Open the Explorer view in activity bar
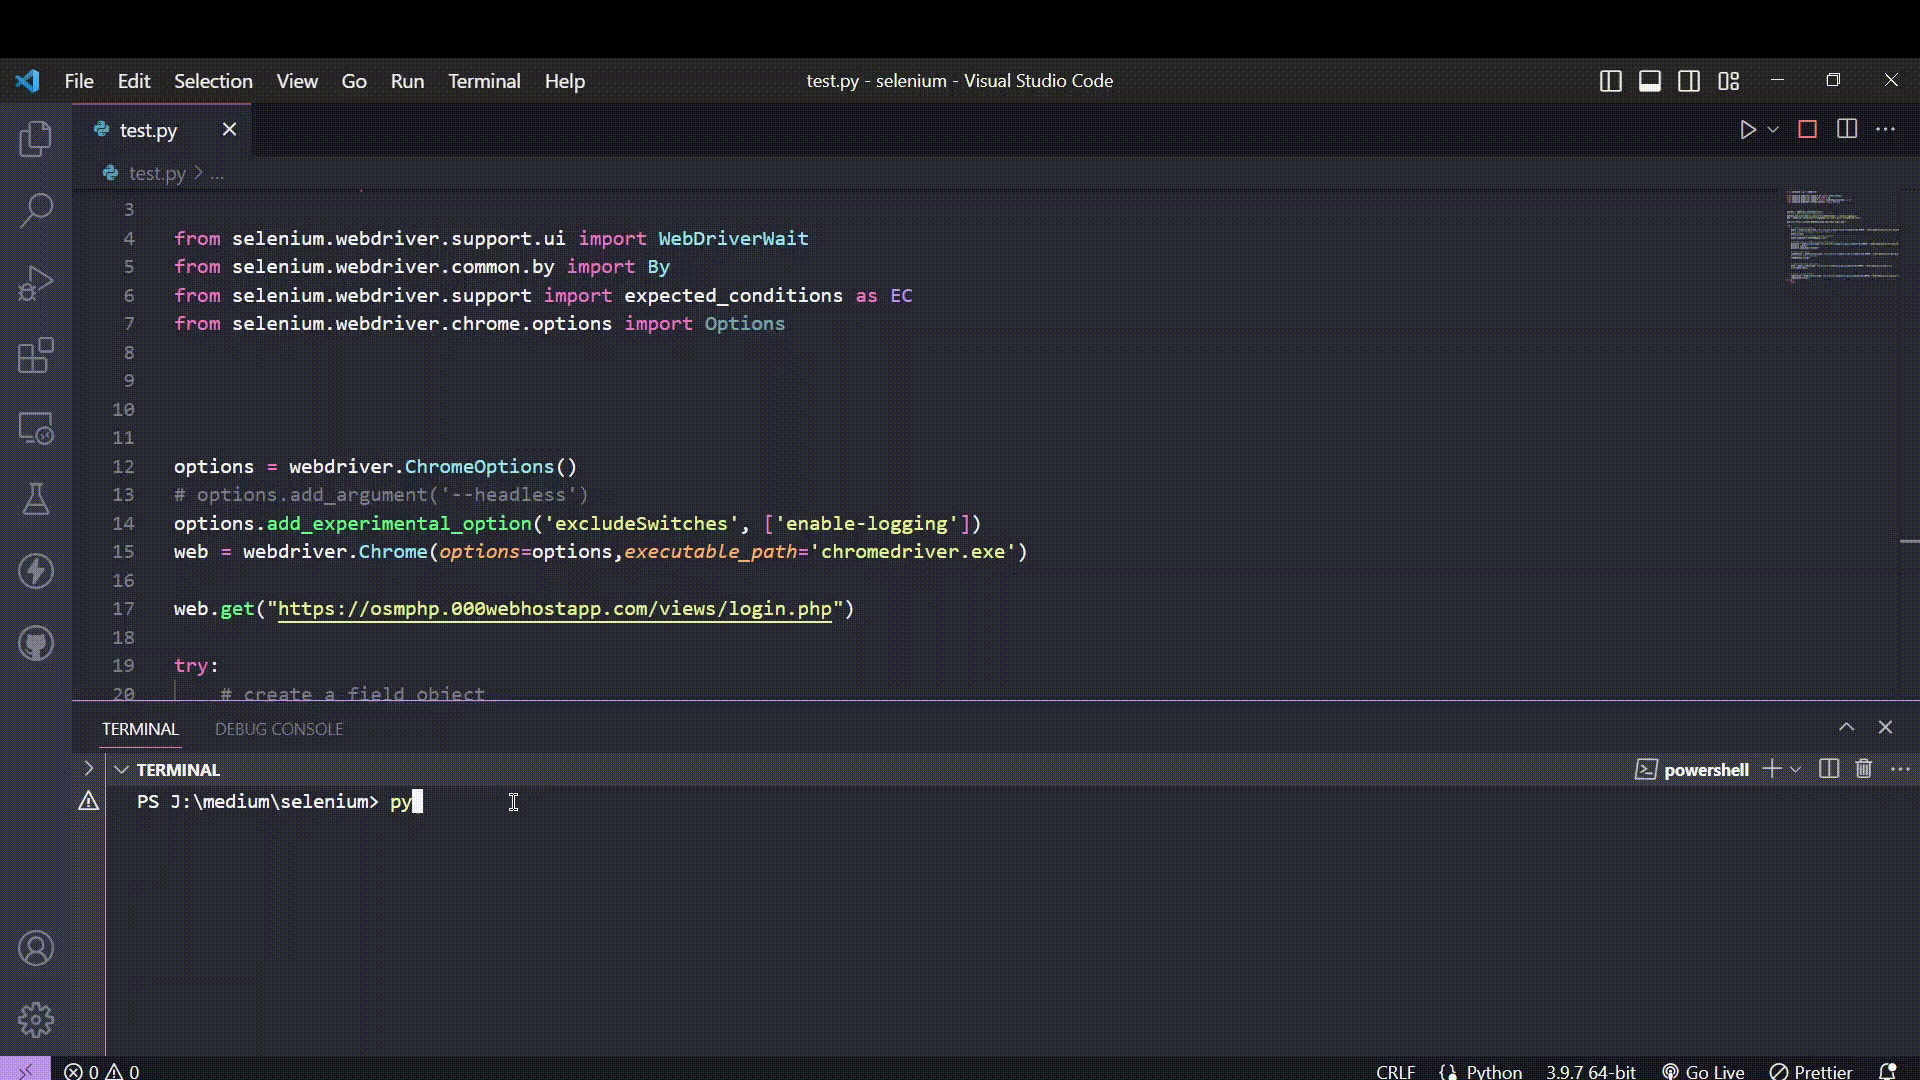1920x1080 pixels. pyautogui.click(x=36, y=138)
